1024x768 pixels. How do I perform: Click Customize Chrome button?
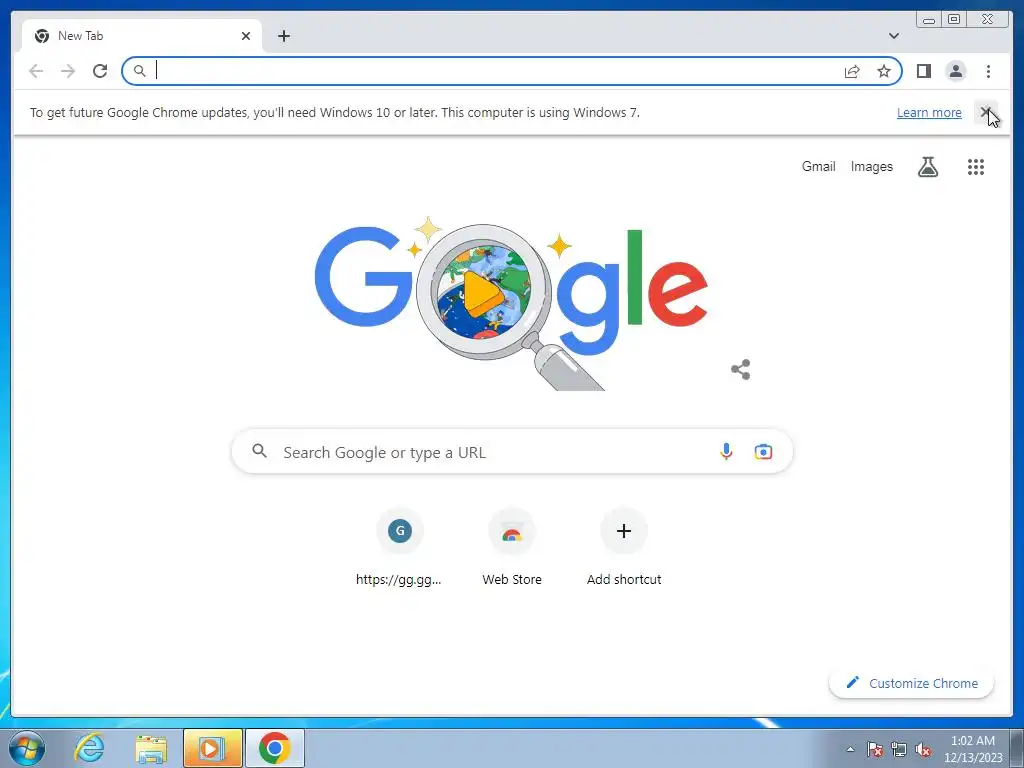pyautogui.click(x=911, y=683)
